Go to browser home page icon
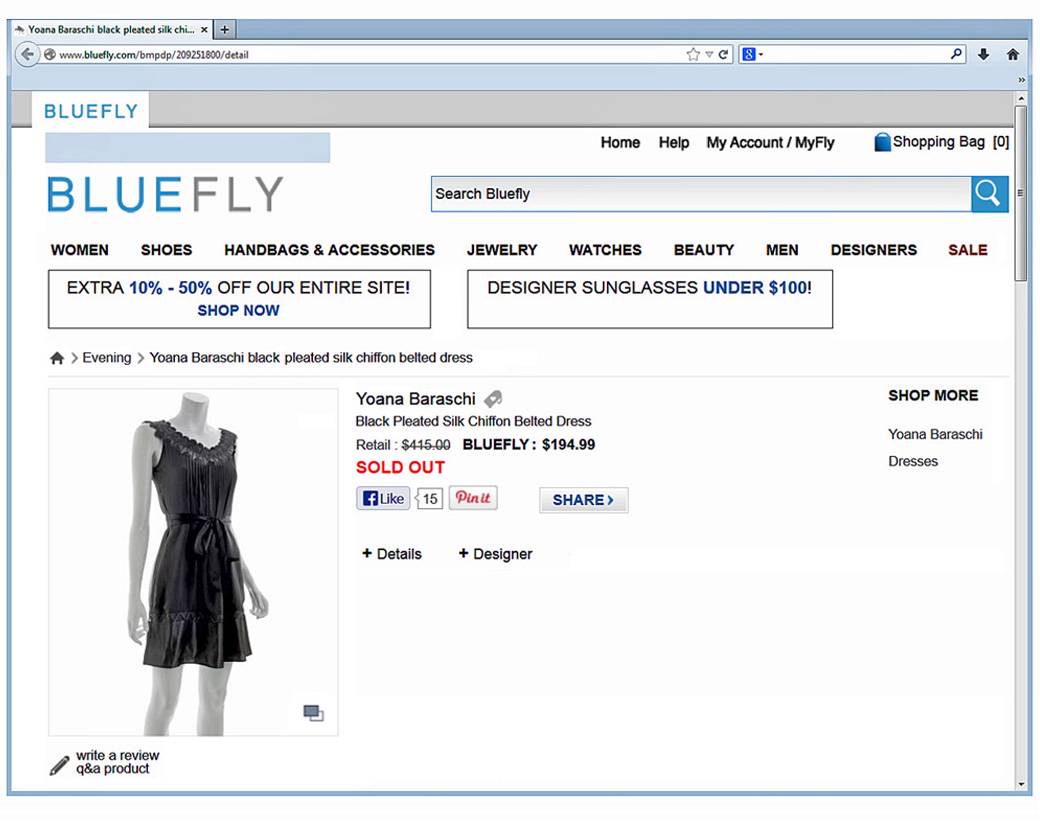The image size is (1040, 827). point(1013,54)
